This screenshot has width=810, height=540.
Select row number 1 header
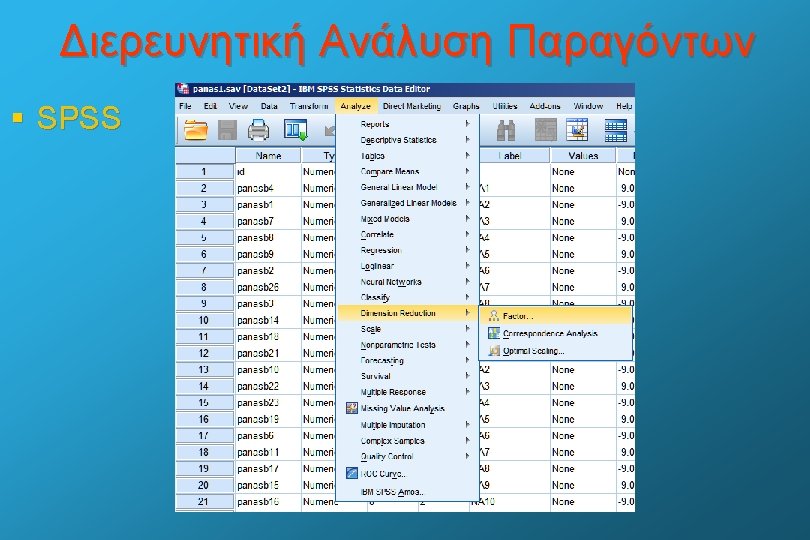click(205, 172)
